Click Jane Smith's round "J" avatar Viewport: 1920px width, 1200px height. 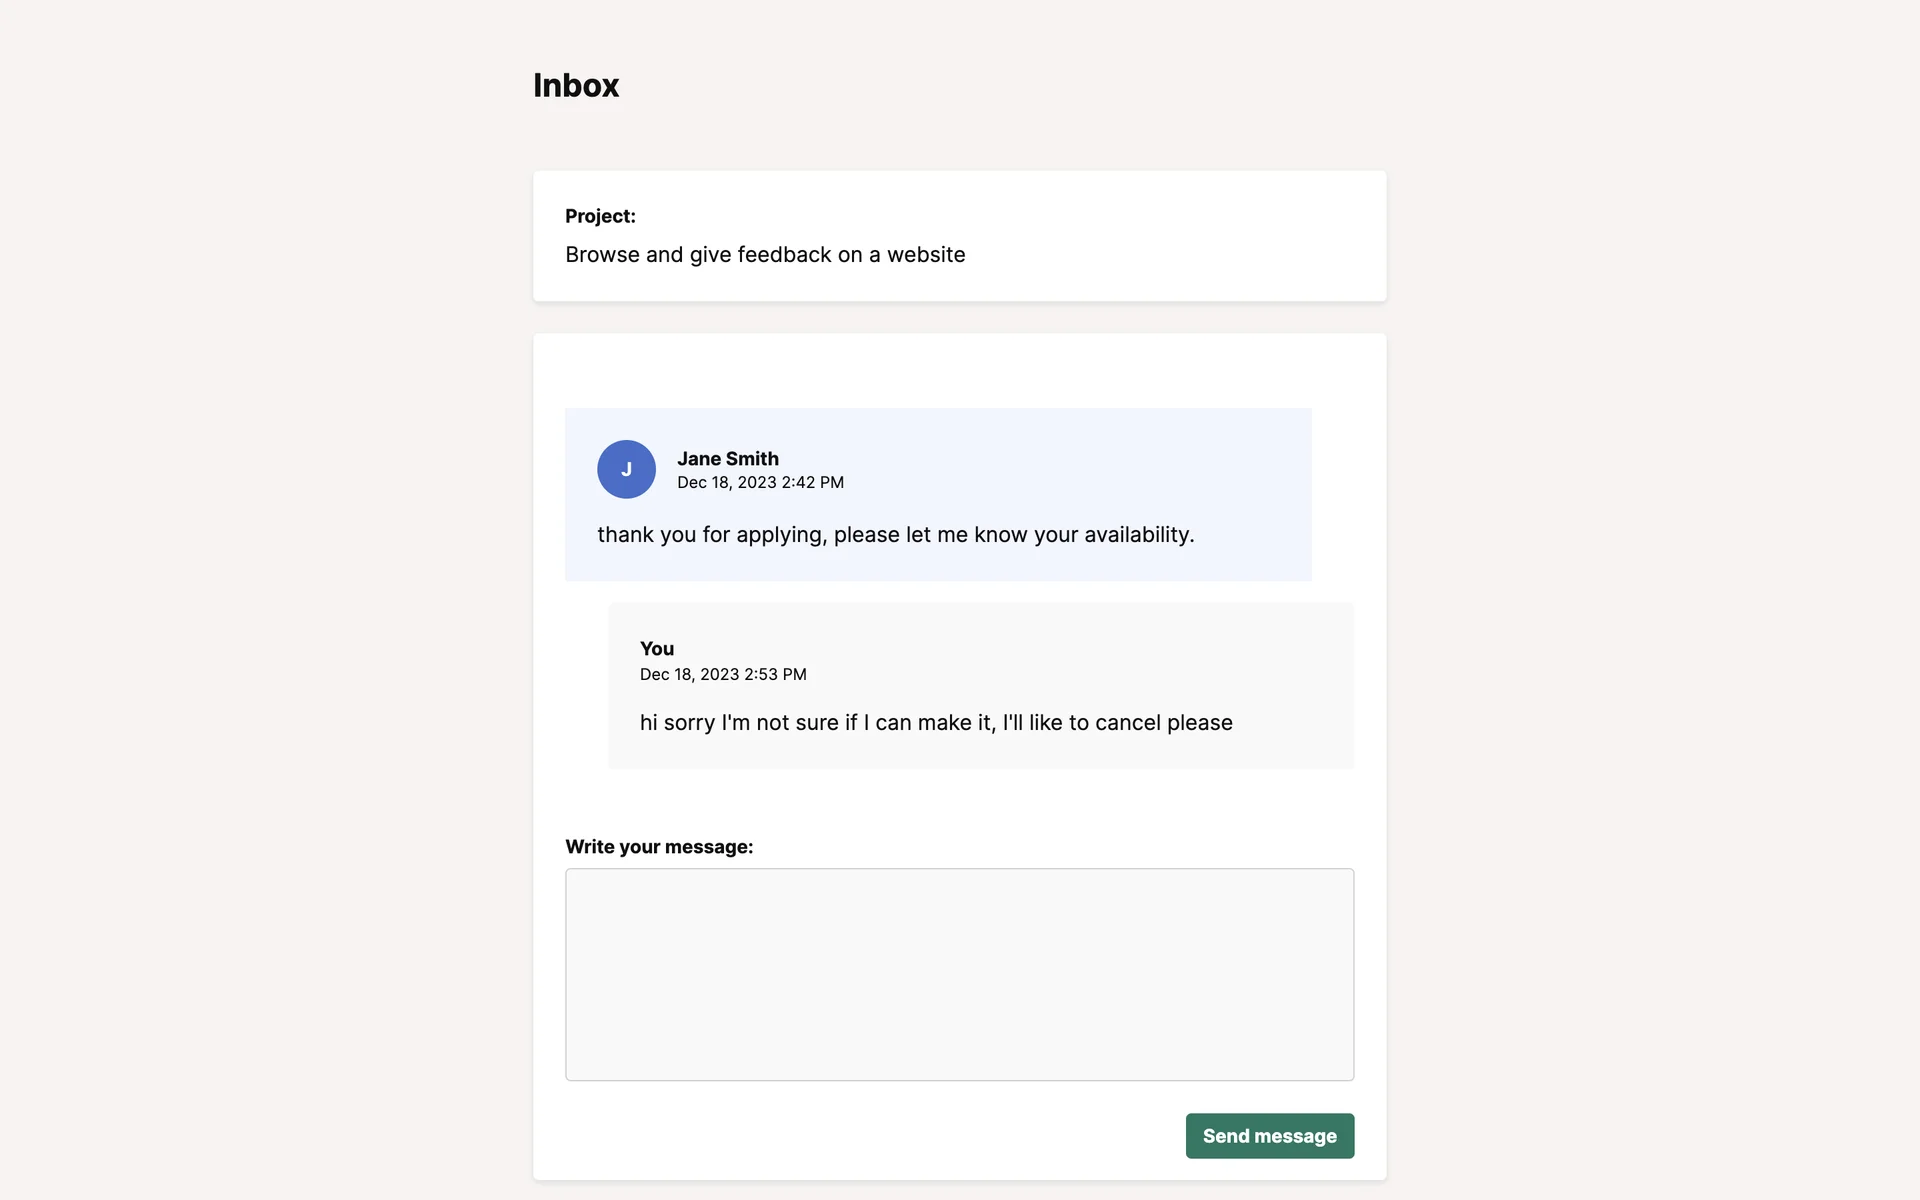tap(626, 469)
